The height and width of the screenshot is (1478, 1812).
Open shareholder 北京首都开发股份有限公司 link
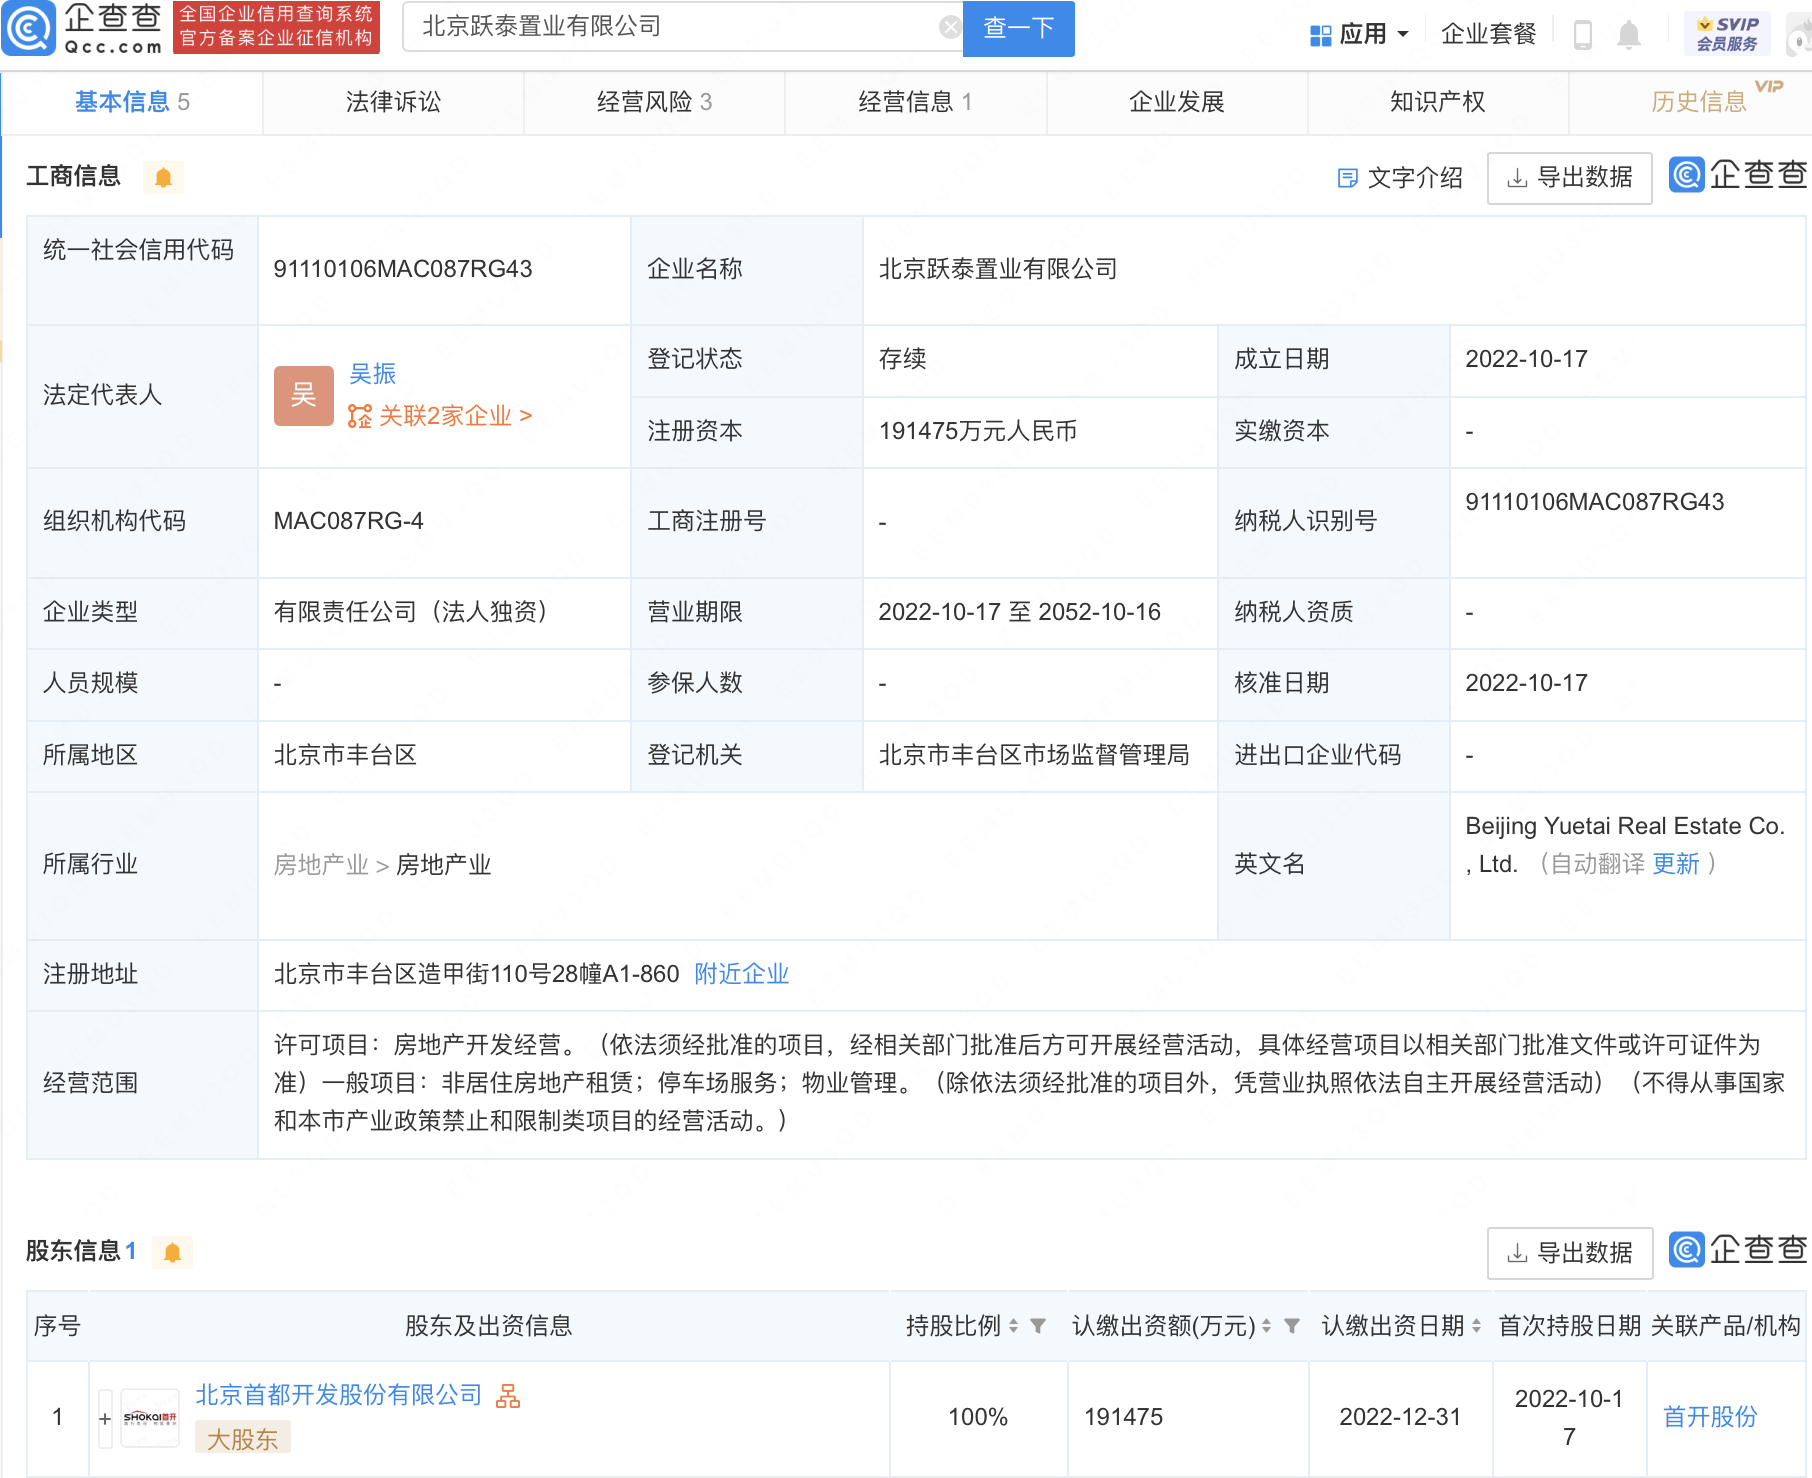coord(339,1395)
